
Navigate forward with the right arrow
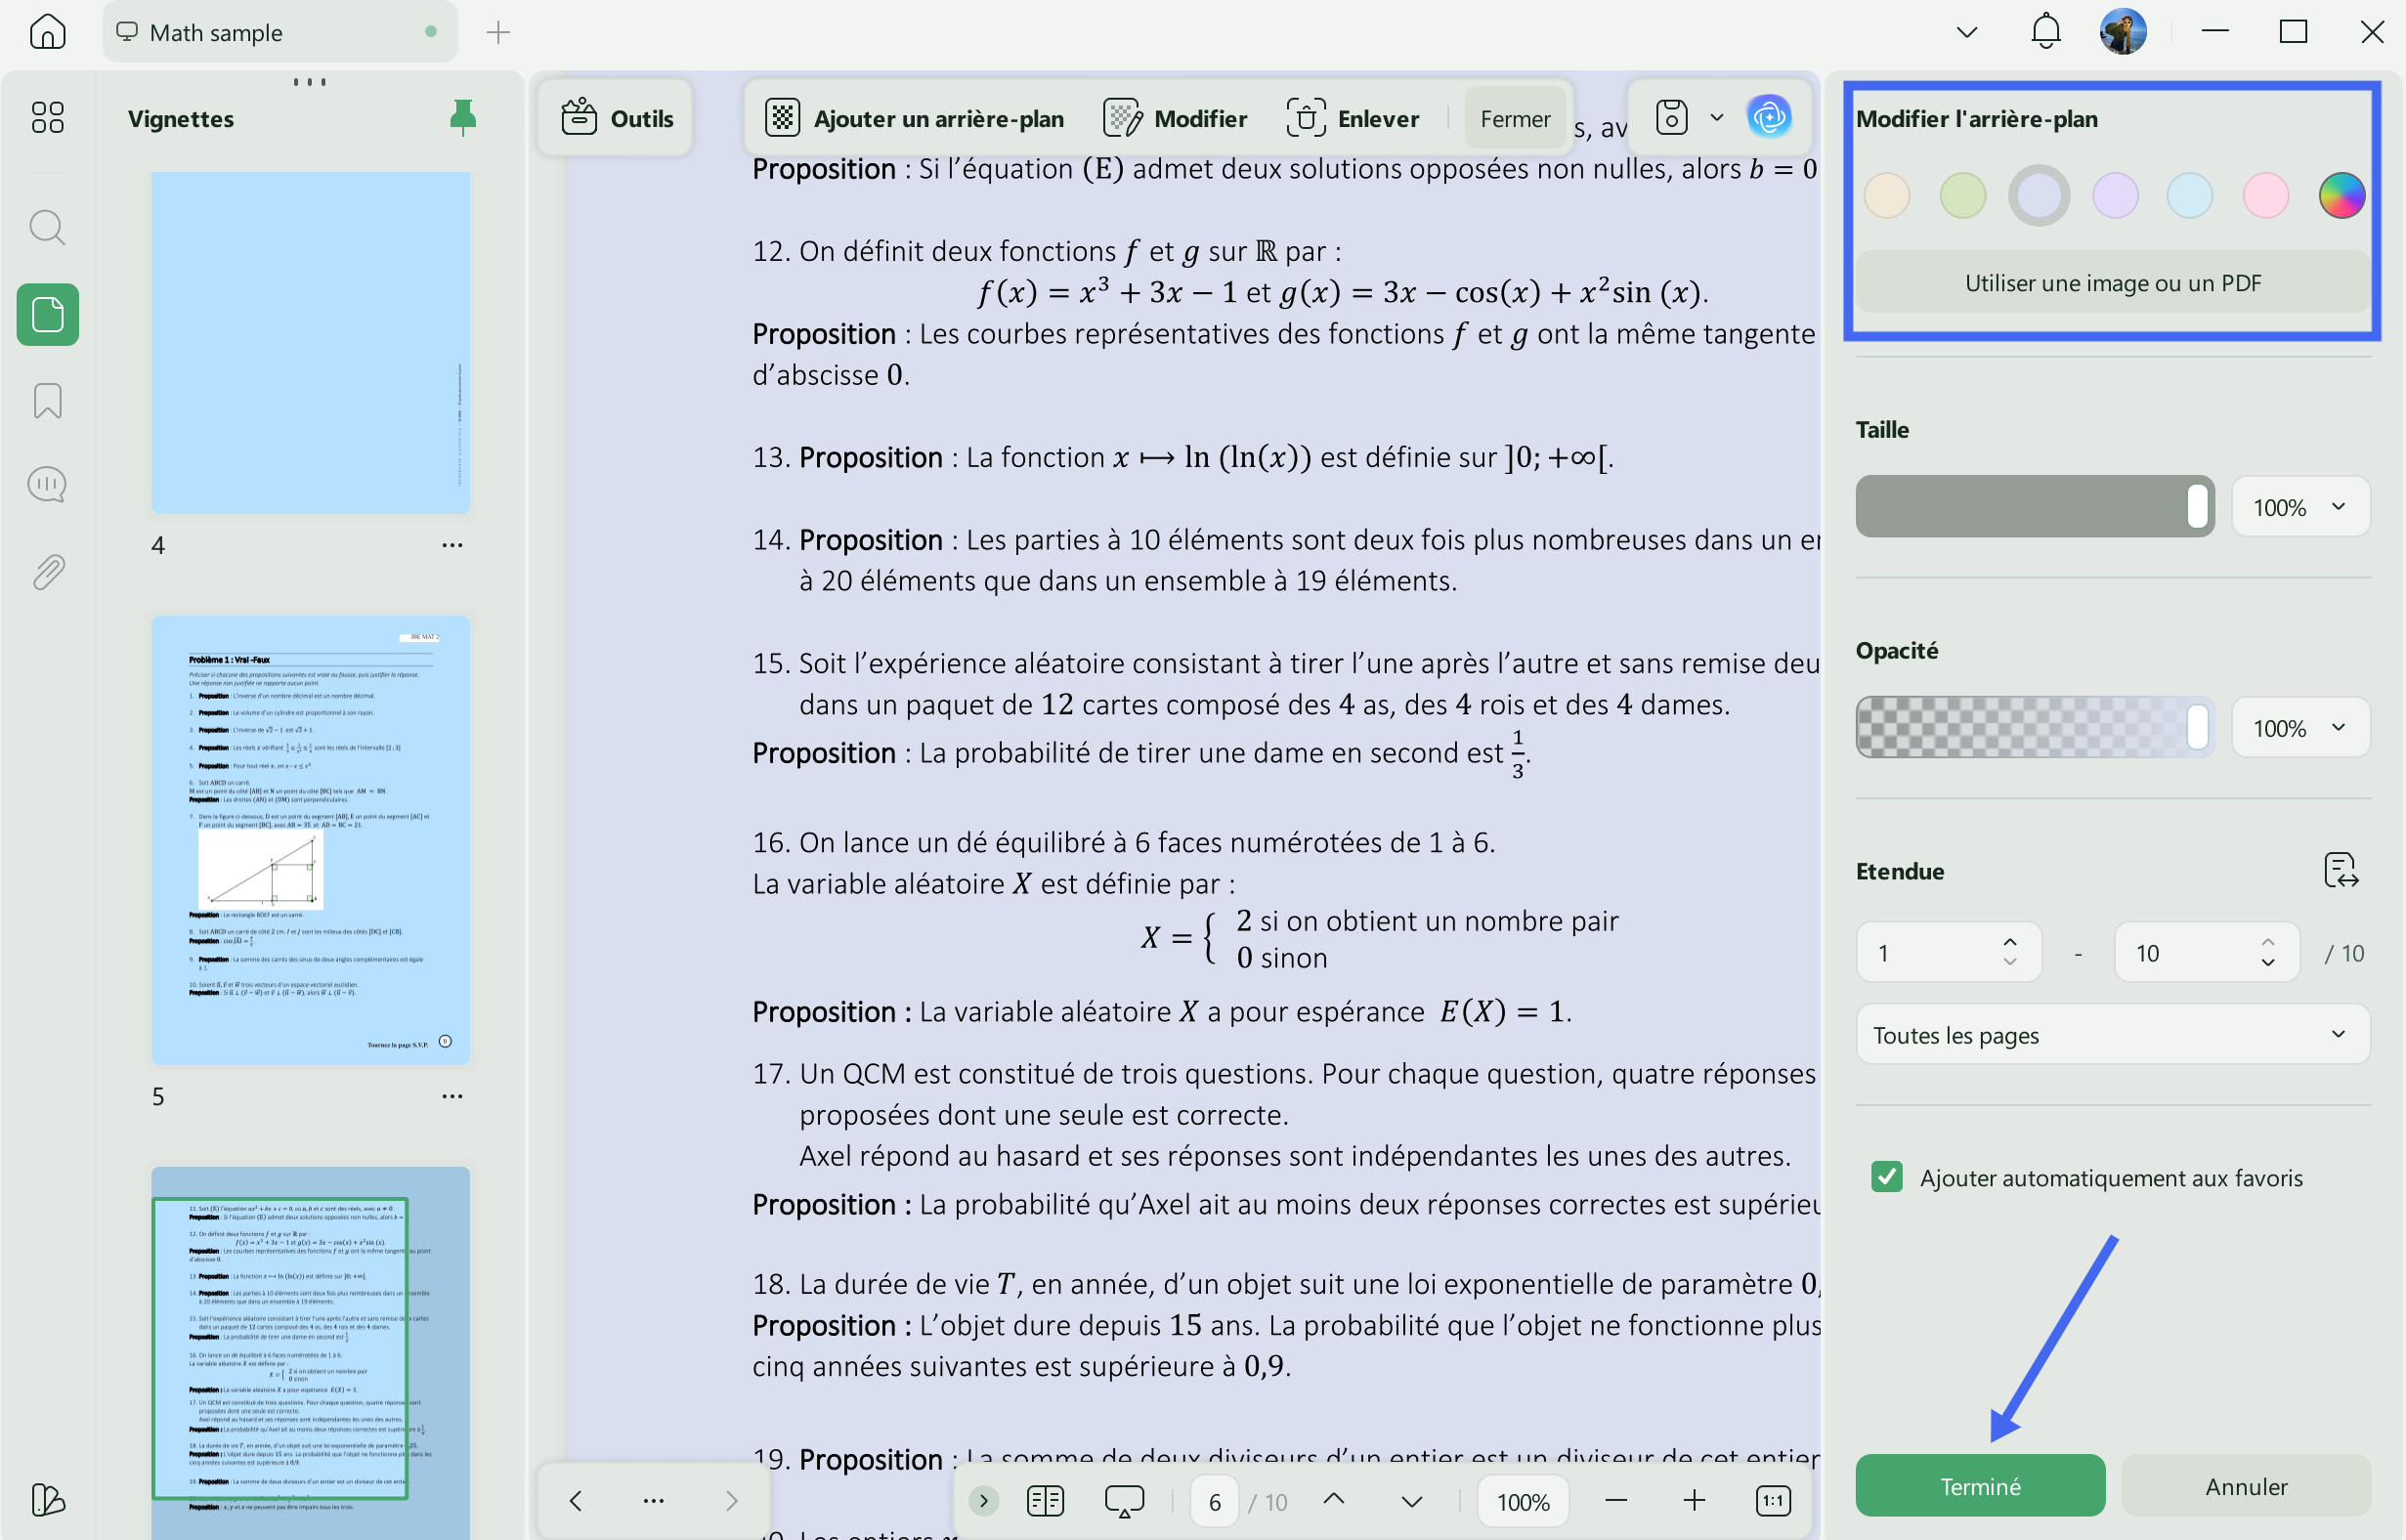pos(732,1500)
